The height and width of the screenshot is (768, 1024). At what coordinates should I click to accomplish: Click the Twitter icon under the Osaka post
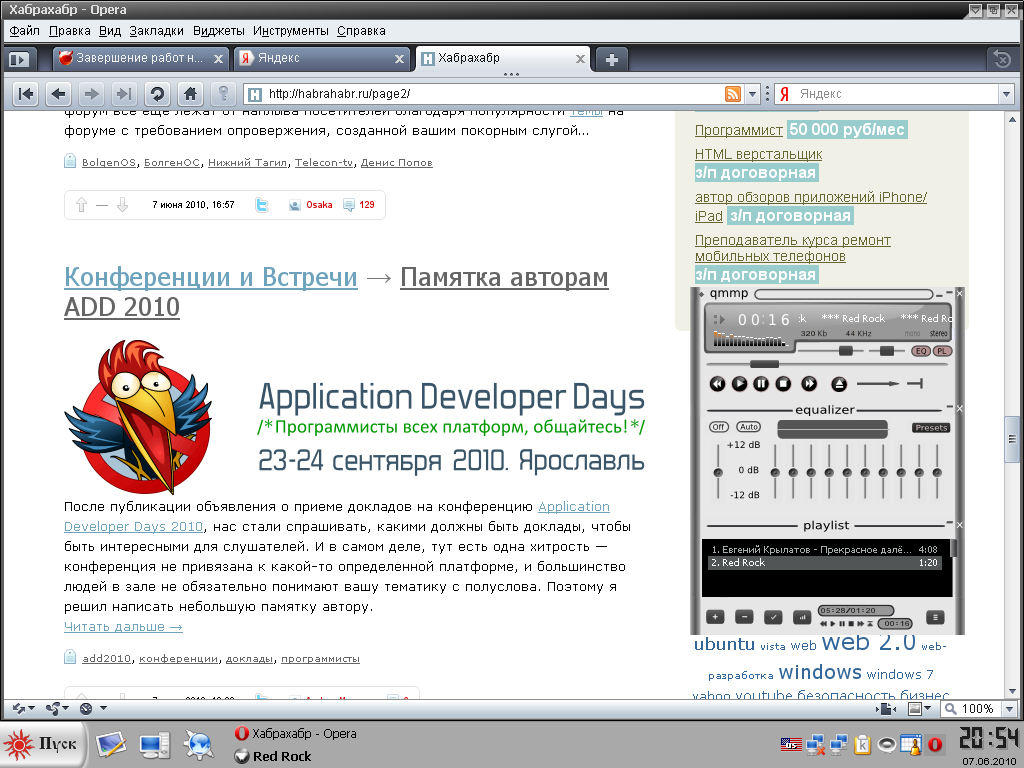pos(262,205)
